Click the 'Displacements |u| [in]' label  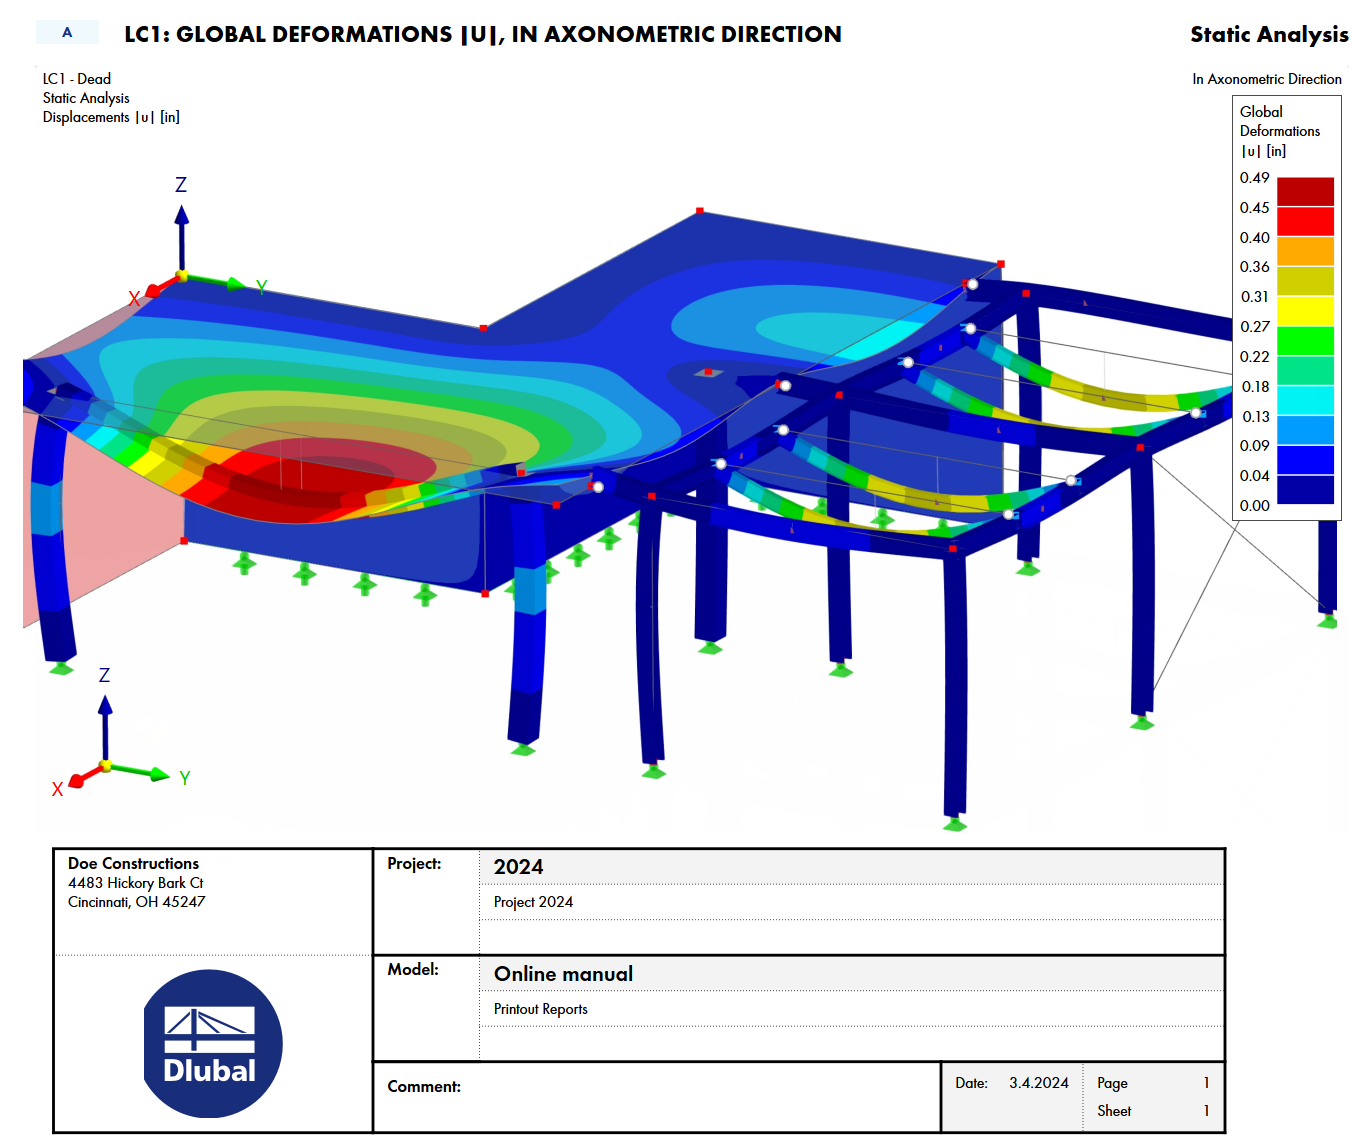coord(111,117)
